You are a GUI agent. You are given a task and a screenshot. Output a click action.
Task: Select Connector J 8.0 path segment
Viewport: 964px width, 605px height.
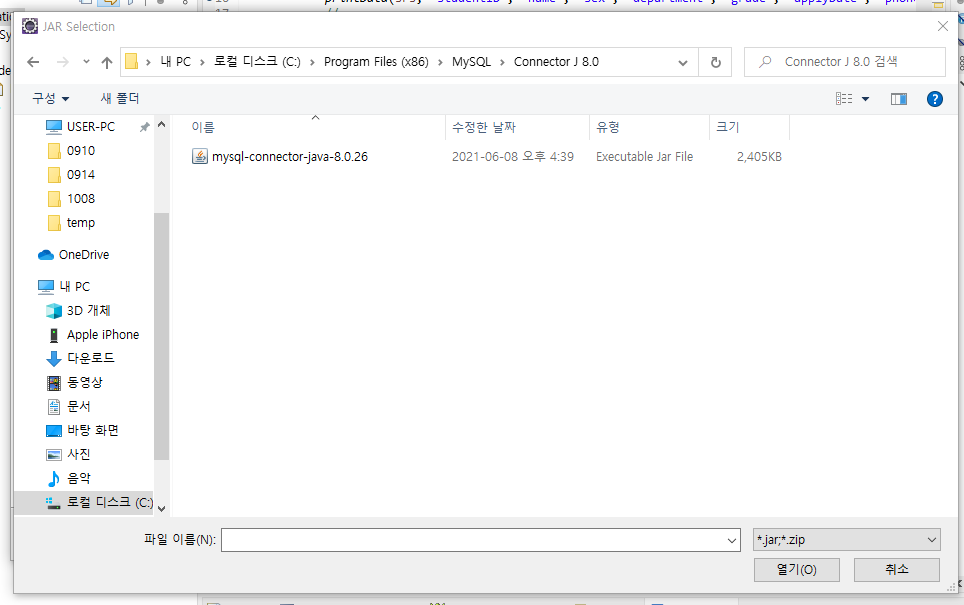[556, 61]
